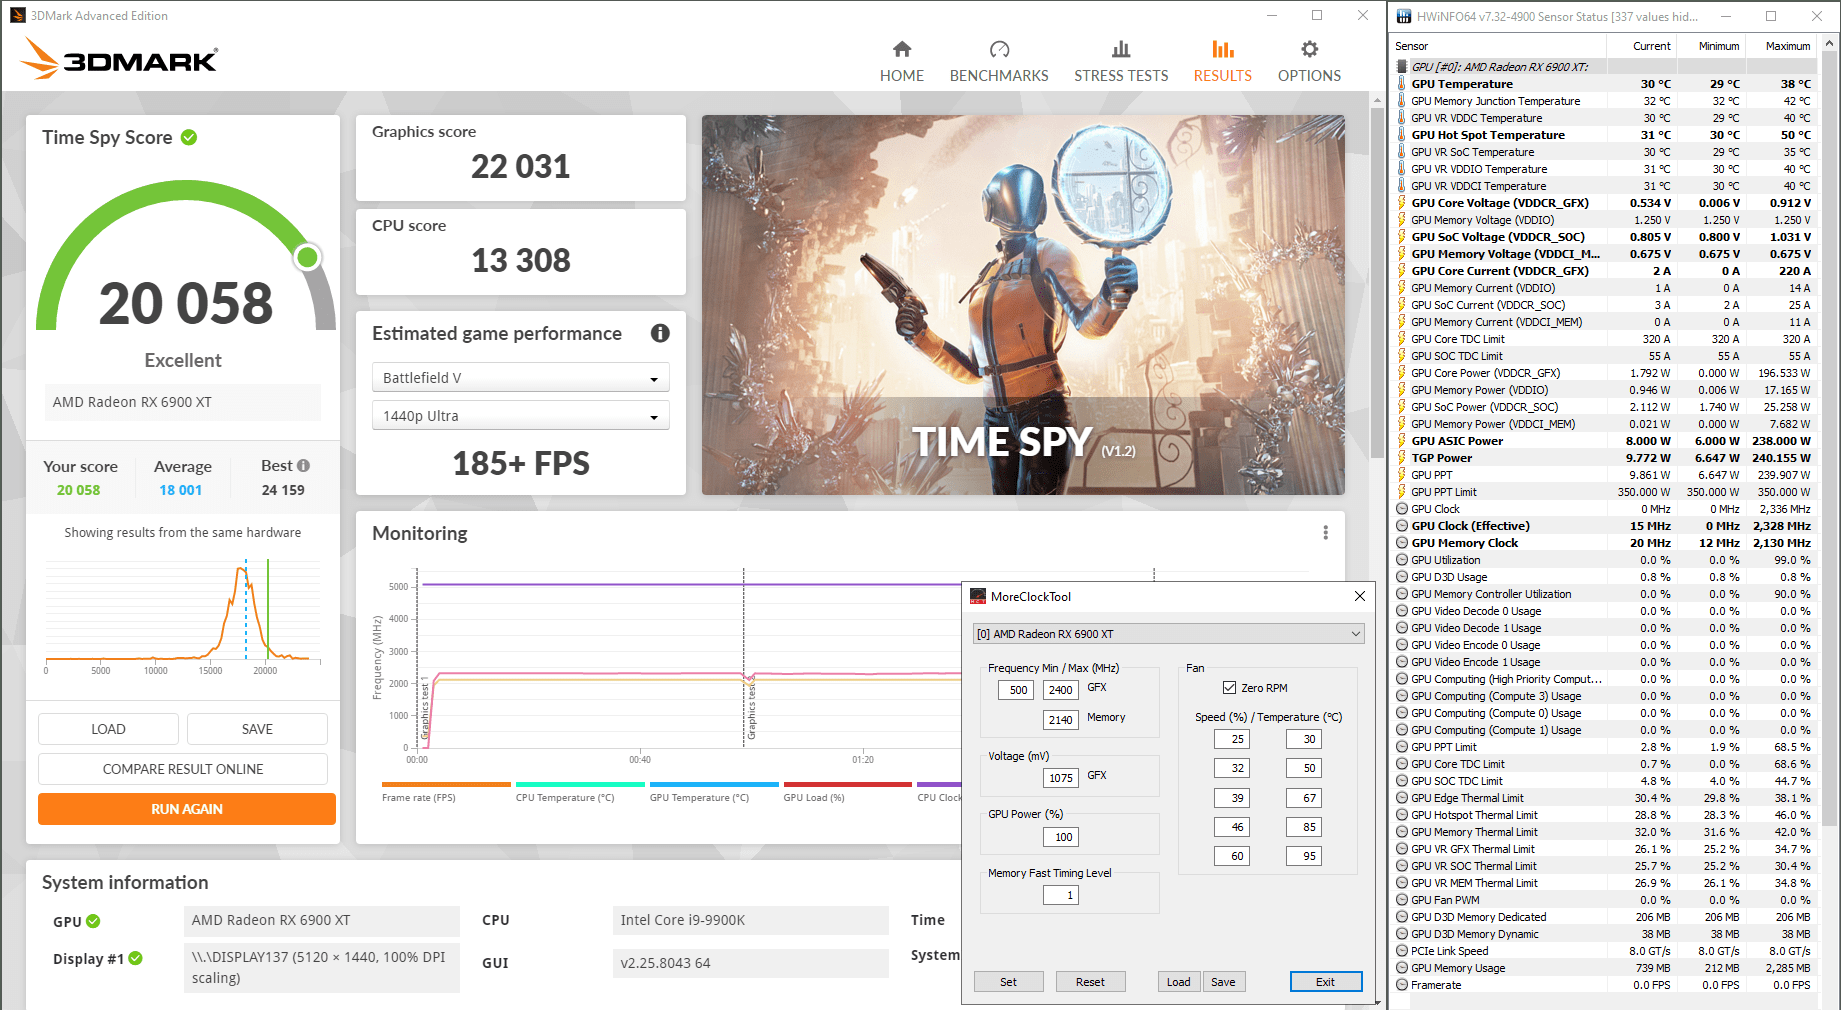Click the Time Spy benchmark thumbnail image
This screenshot has height=1010, width=1841.
coord(1023,305)
